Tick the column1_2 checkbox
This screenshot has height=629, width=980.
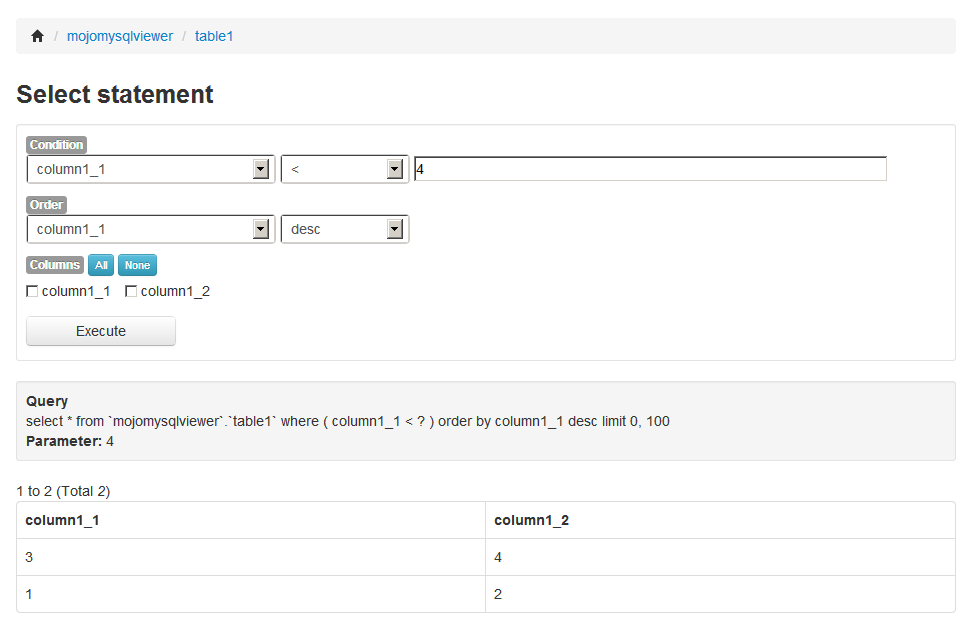pyautogui.click(x=131, y=292)
